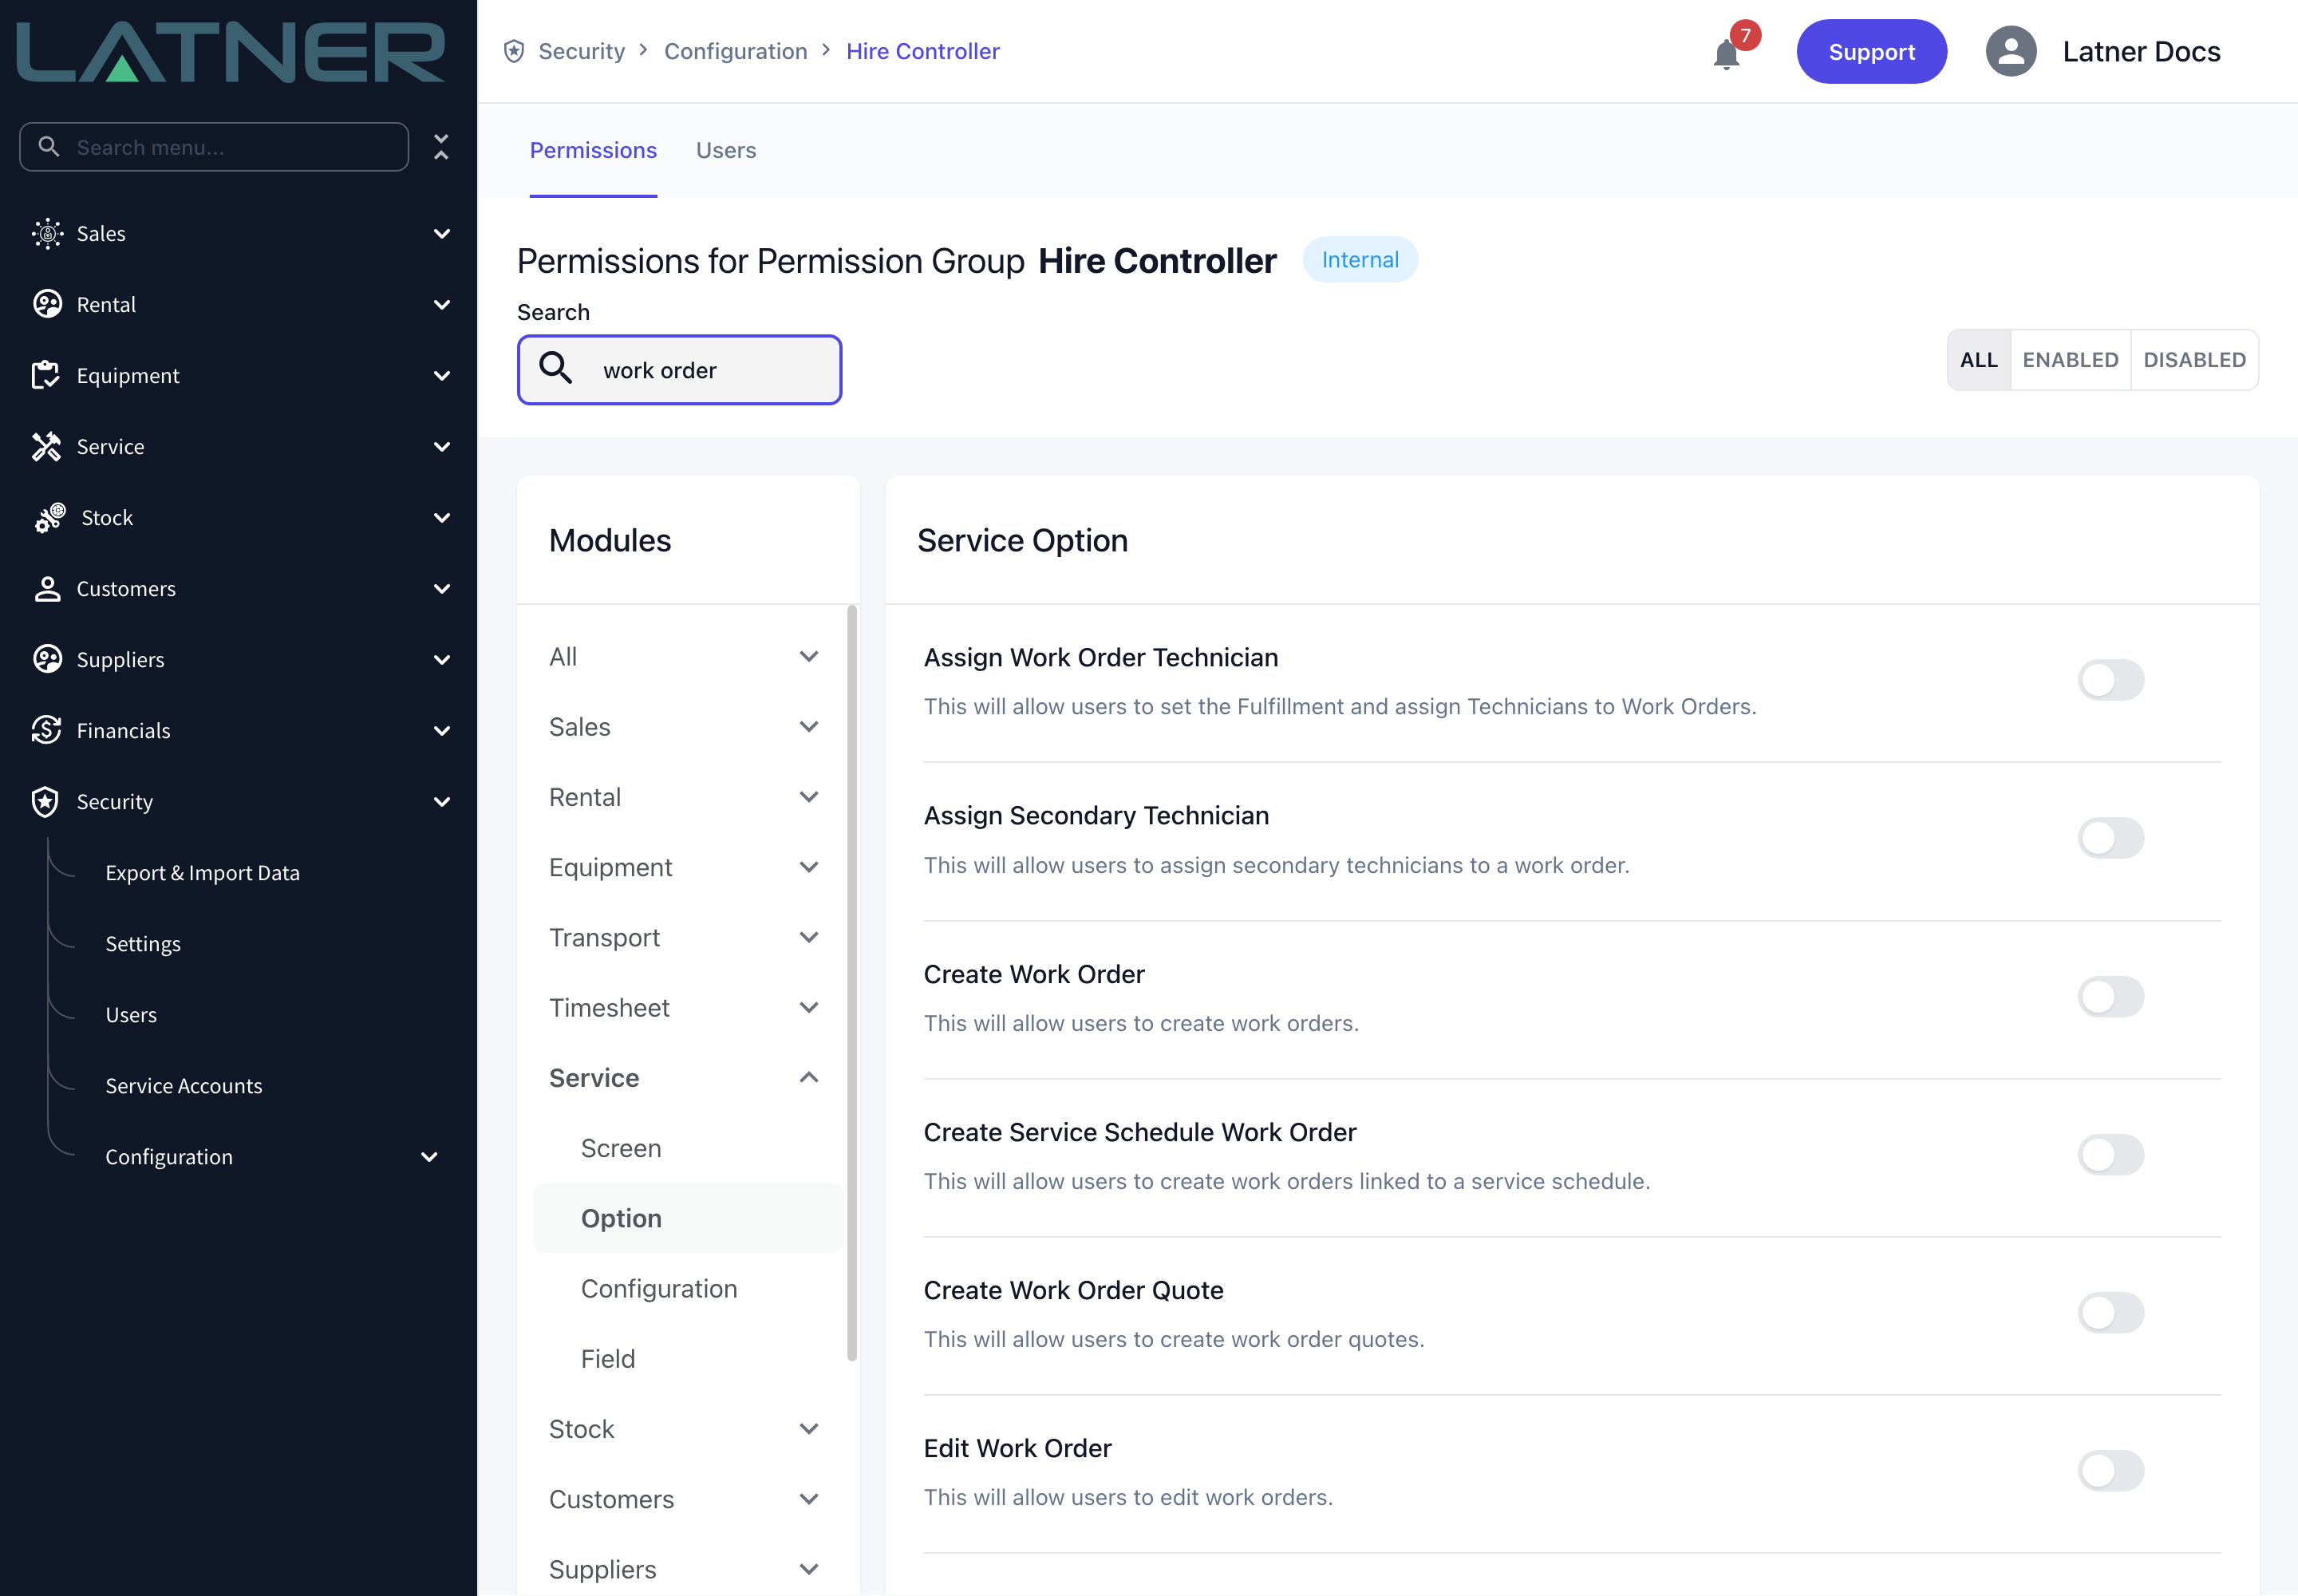The height and width of the screenshot is (1596, 2298).
Task: Click the Hire Controller breadcrumb
Action: click(x=922, y=51)
